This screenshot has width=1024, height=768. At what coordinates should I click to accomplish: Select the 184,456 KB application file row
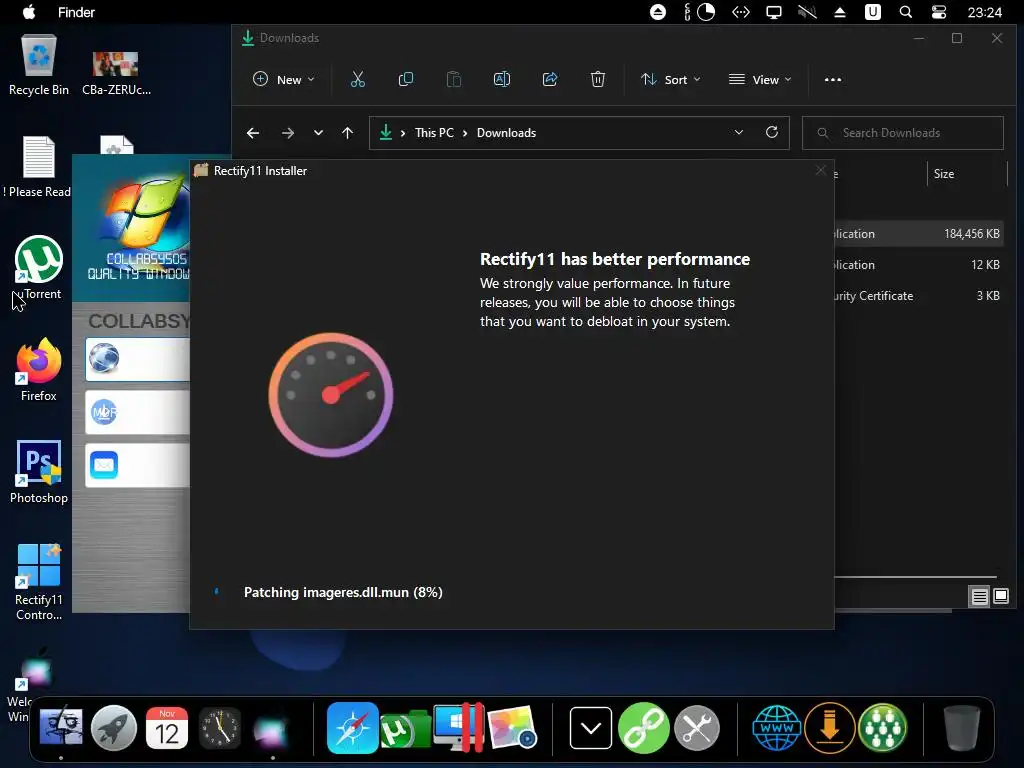[919, 234]
